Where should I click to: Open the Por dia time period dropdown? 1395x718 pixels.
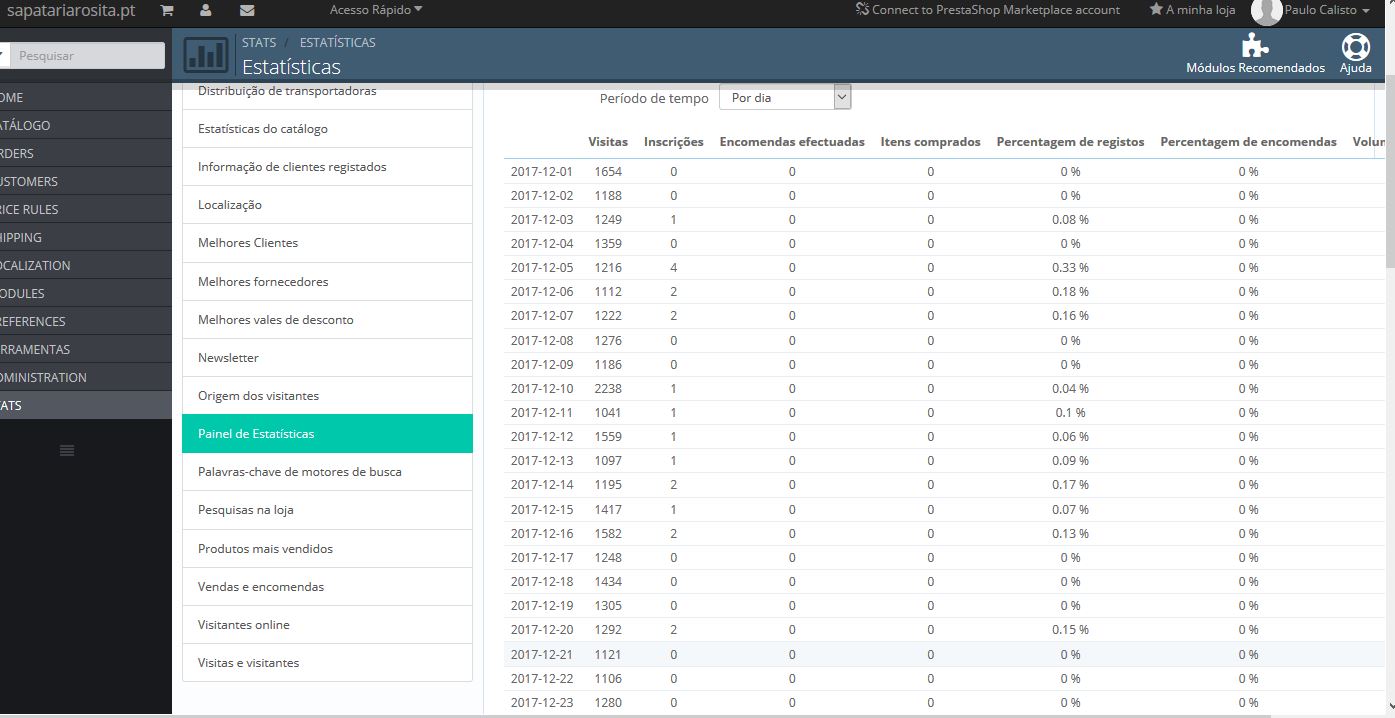click(x=784, y=98)
